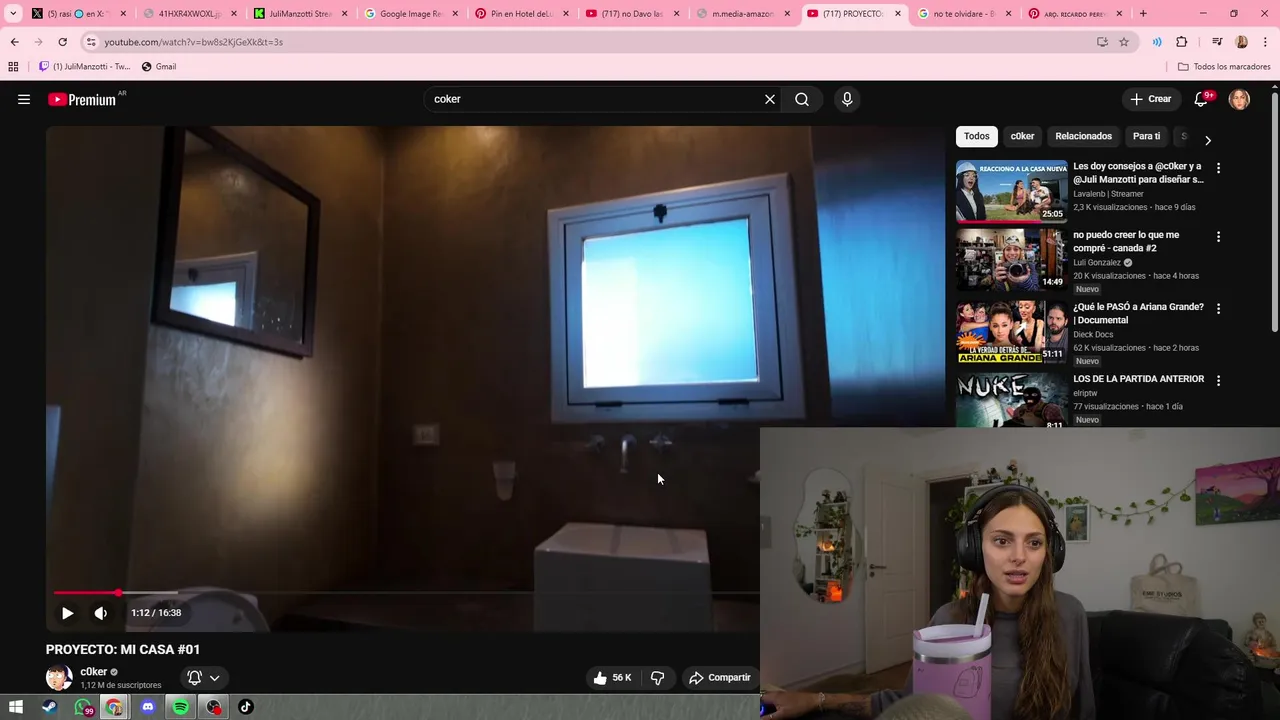Open the YouTube hamburger guide menu
Screen dimensions: 1280x720
click(24, 99)
